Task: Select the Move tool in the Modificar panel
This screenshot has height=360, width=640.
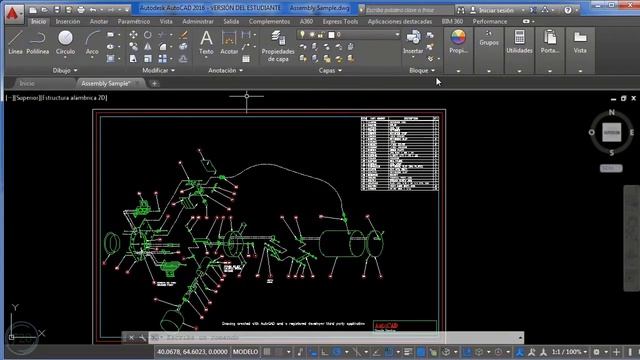Action: [x=133, y=35]
